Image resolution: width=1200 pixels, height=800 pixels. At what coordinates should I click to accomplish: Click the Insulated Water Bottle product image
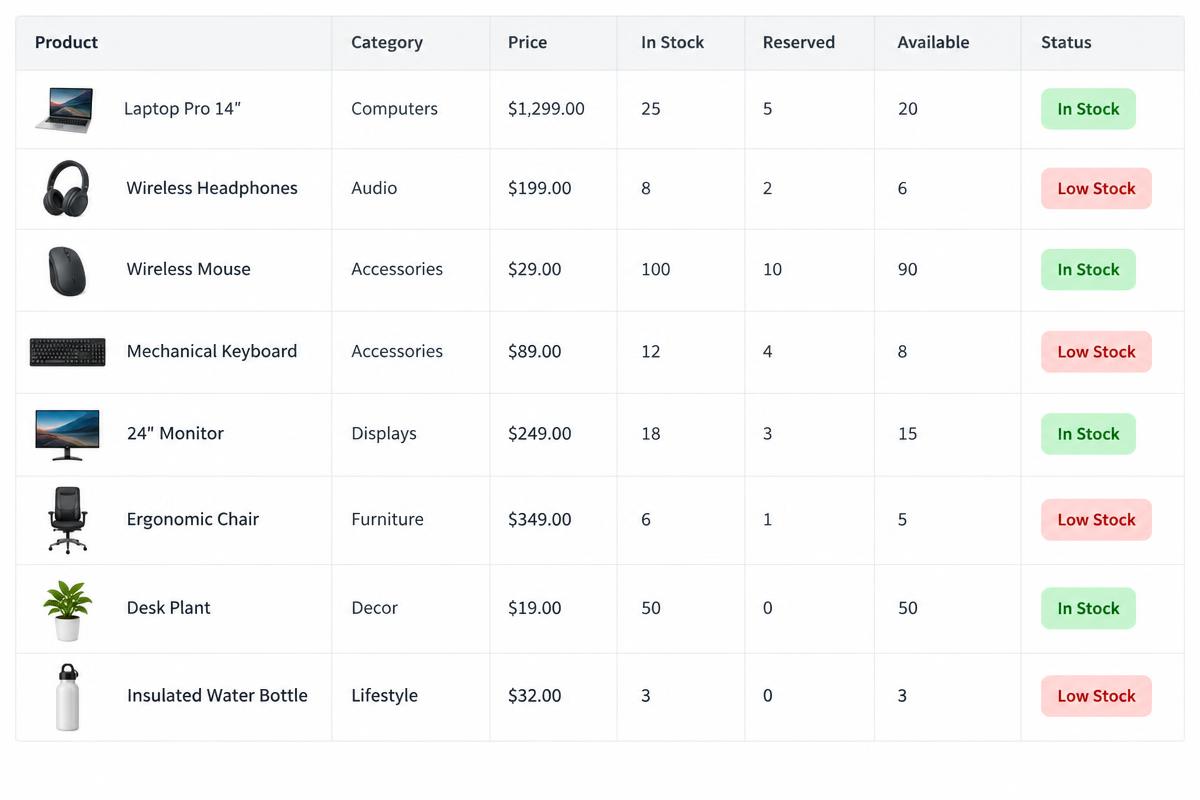[x=67, y=696]
